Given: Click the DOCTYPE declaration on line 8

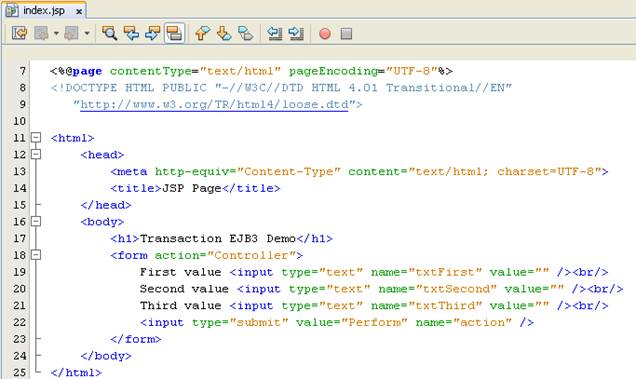Looking at the screenshot, I should 281,88.
